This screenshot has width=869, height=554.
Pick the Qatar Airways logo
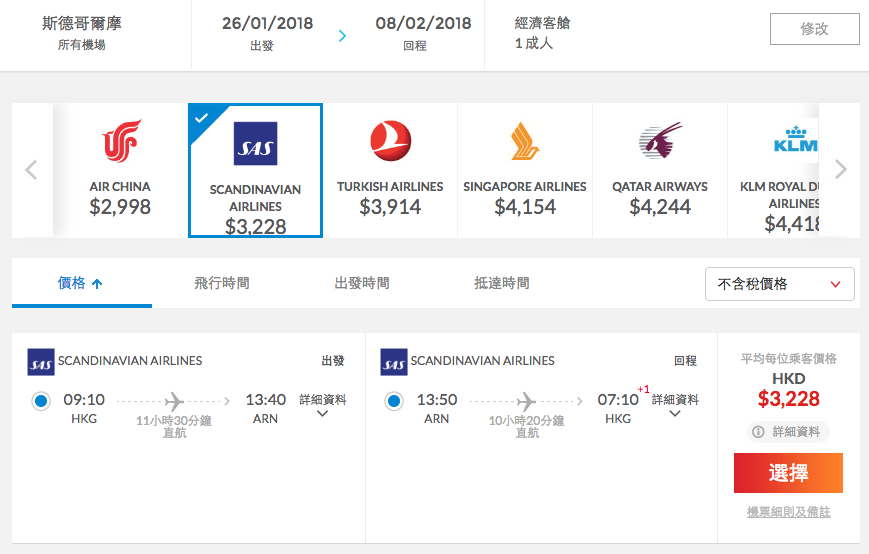(x=659, y=141)
